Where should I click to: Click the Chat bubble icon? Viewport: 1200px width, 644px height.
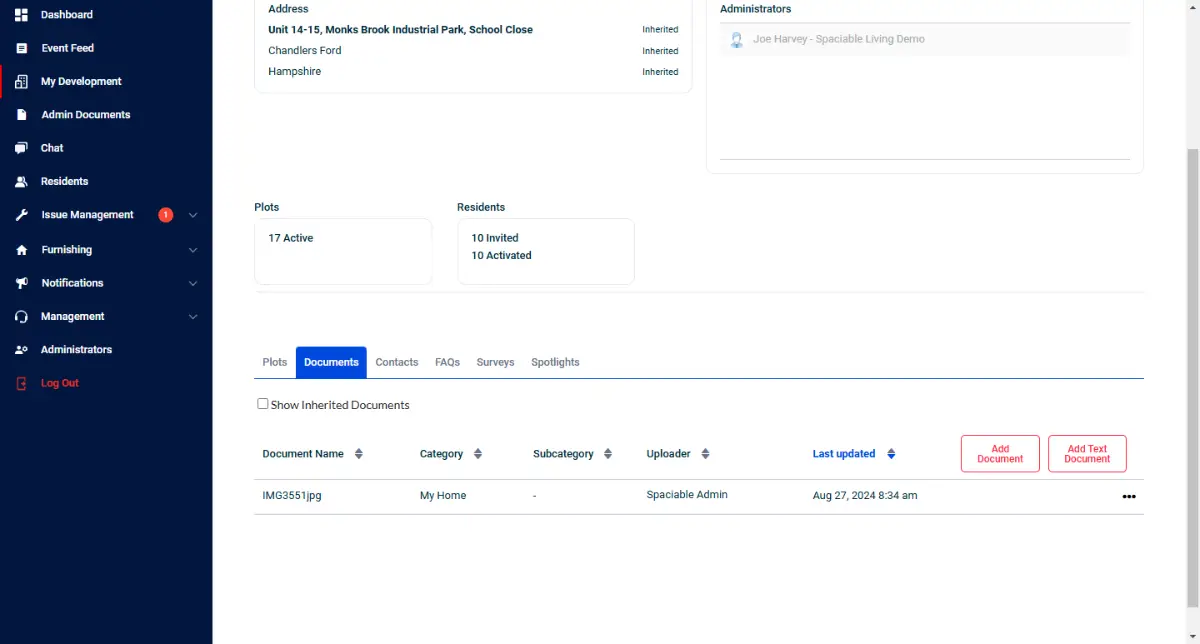pos(21,148)
